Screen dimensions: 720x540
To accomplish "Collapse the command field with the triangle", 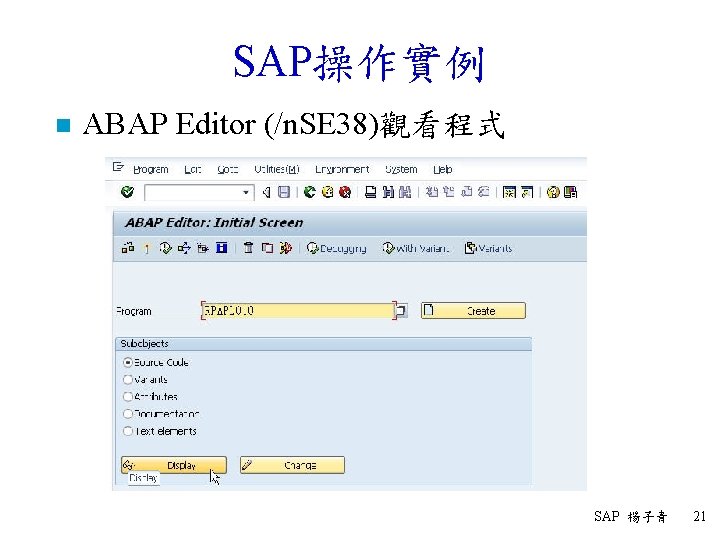I will coord(266,192).
